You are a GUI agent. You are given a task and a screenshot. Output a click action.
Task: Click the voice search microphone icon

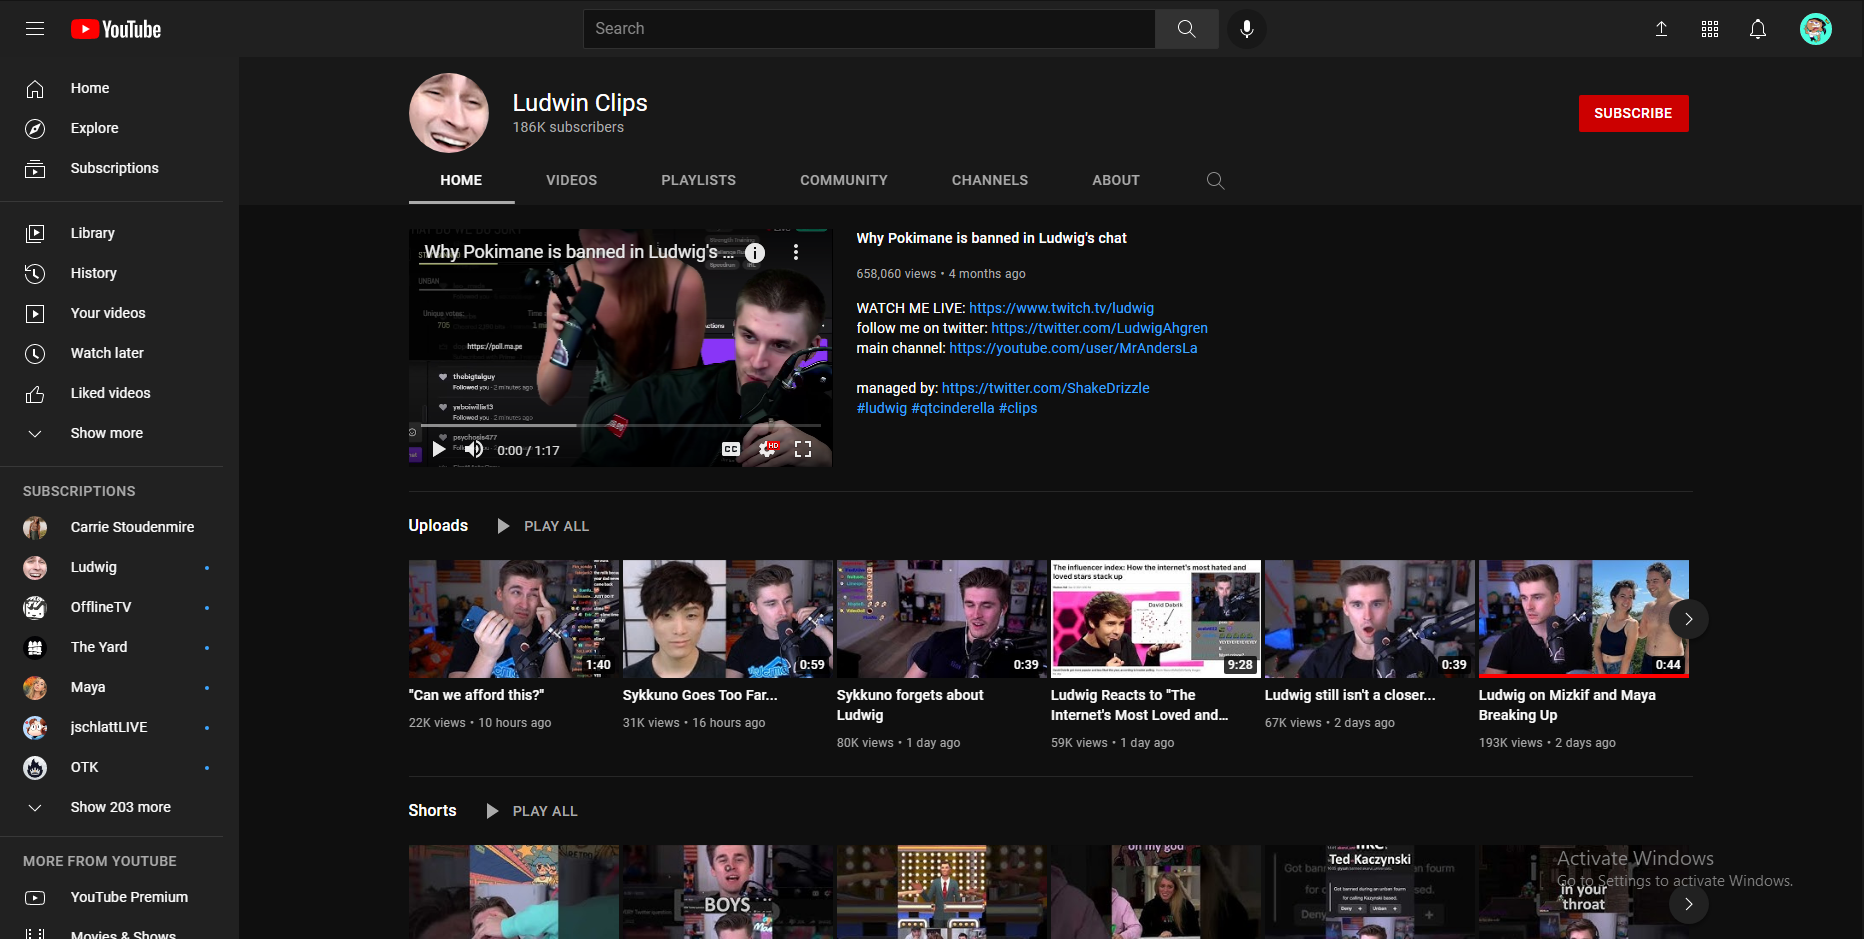click(x=1246, y=29)
